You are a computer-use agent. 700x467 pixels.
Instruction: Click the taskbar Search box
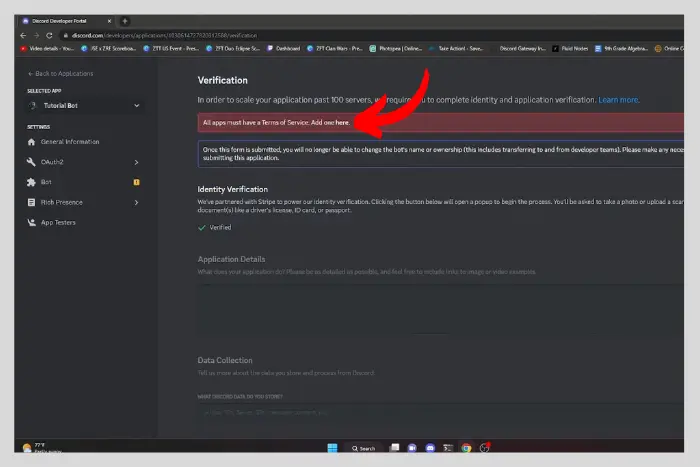364,448
